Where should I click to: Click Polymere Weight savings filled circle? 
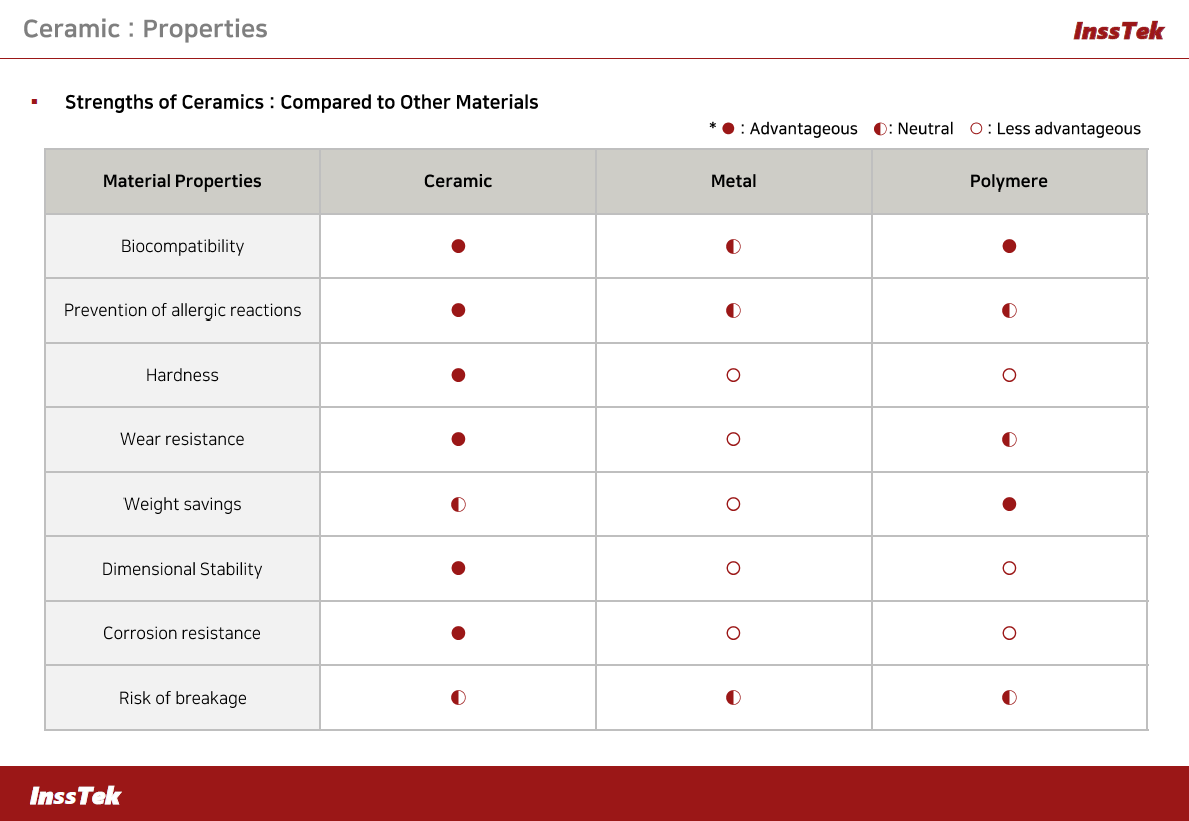[x=1009, y=504]
